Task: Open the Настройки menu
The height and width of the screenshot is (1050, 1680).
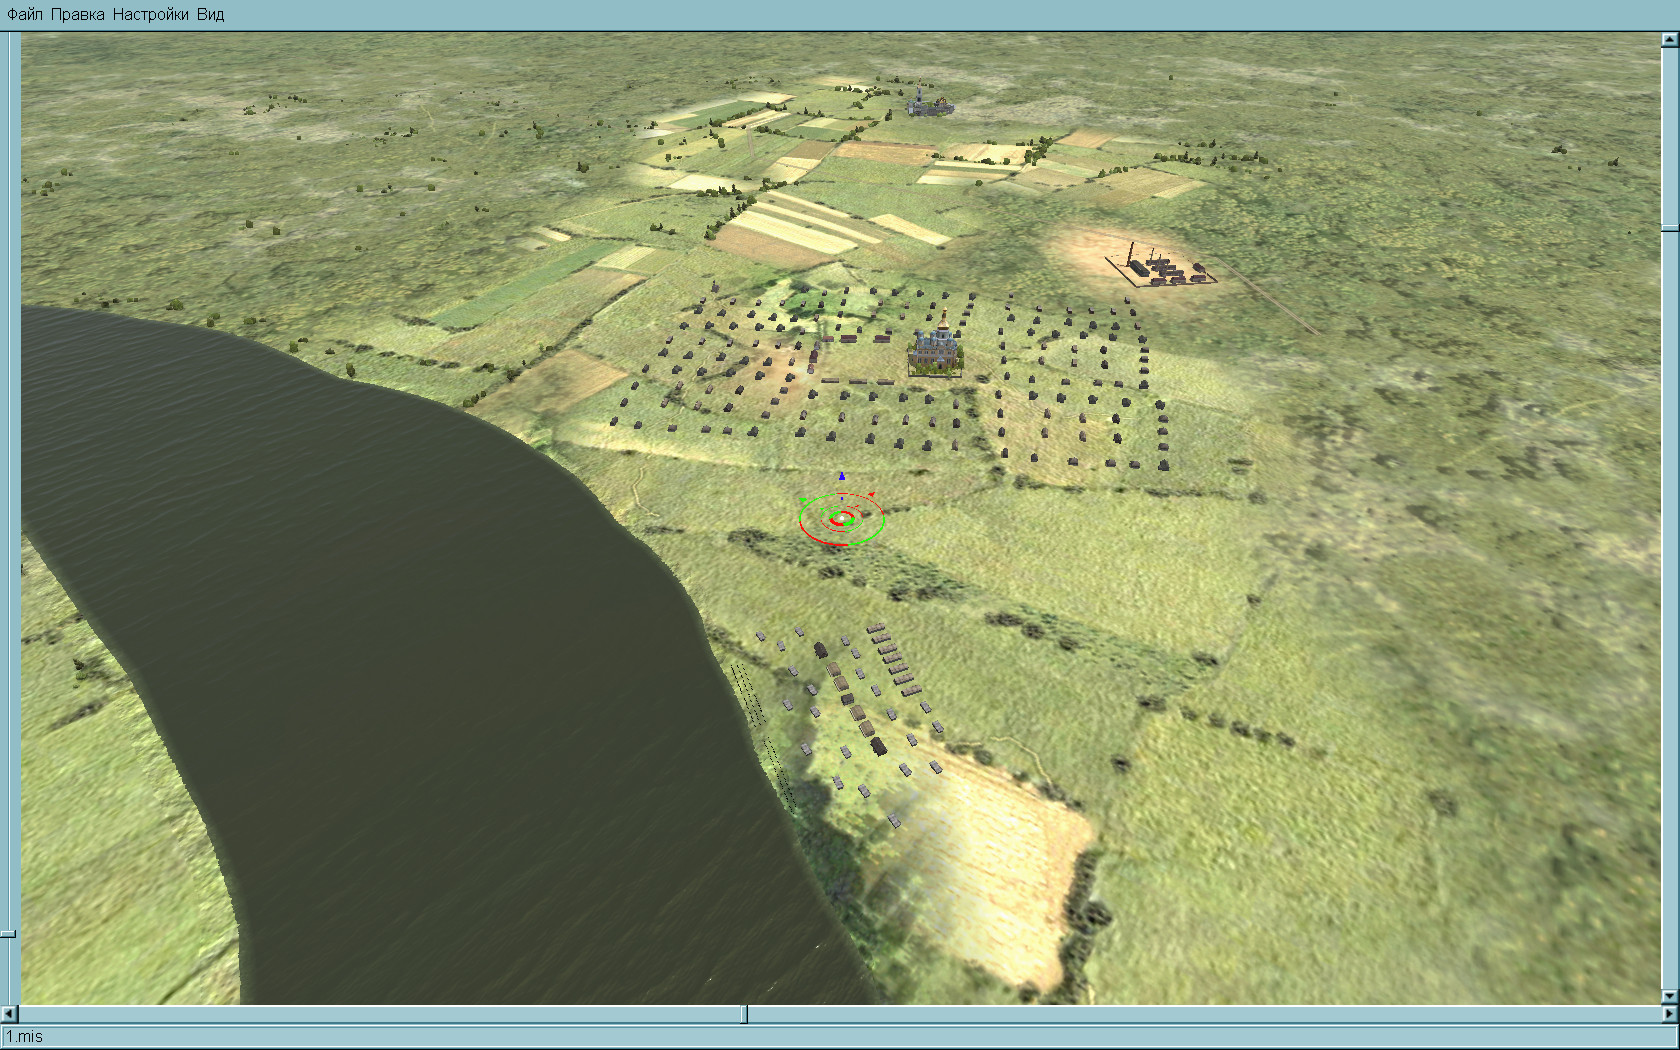Action: [x=150, y=14]
